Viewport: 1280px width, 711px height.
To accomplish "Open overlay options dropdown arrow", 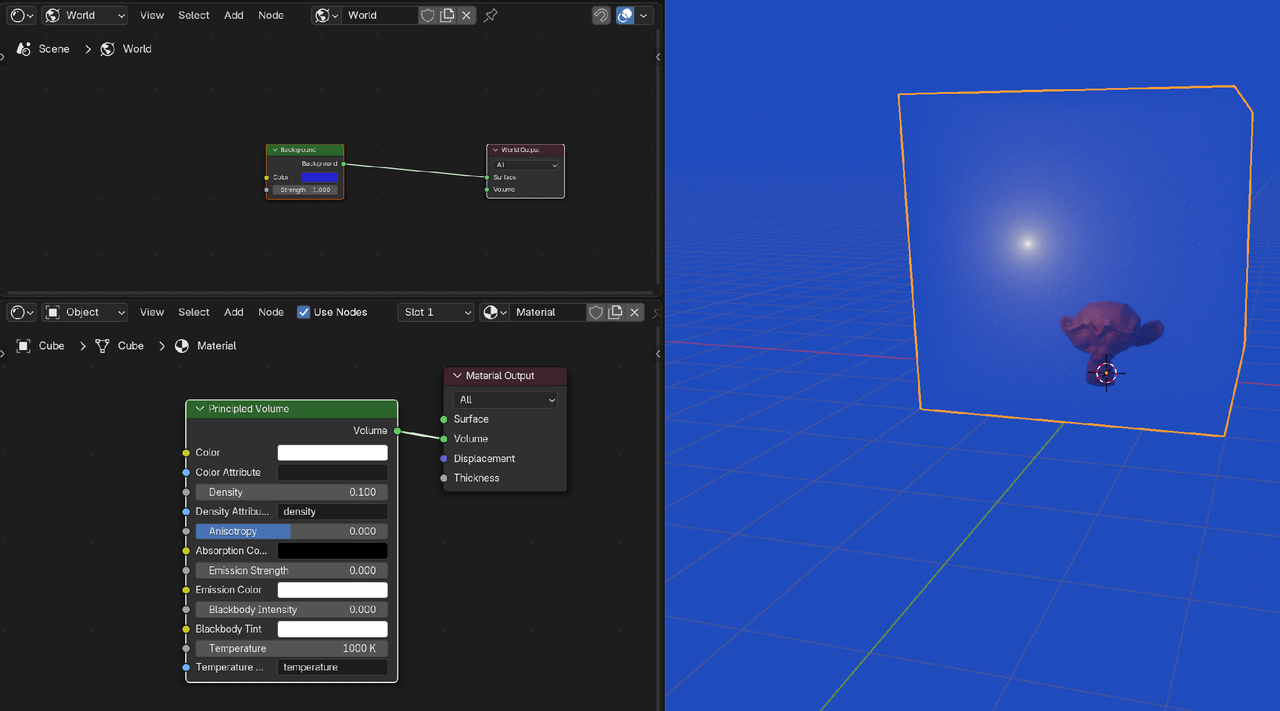I will pos(645,15).
